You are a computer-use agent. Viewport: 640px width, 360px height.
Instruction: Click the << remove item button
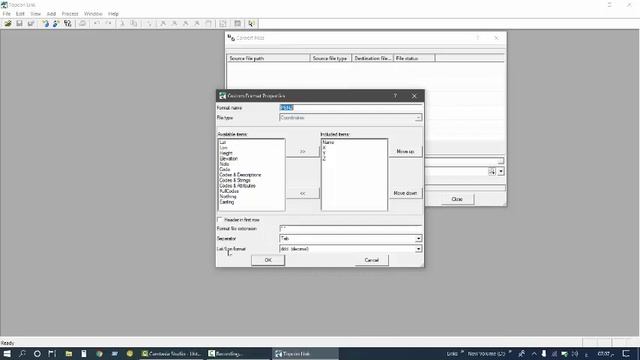tap(302, 193)
